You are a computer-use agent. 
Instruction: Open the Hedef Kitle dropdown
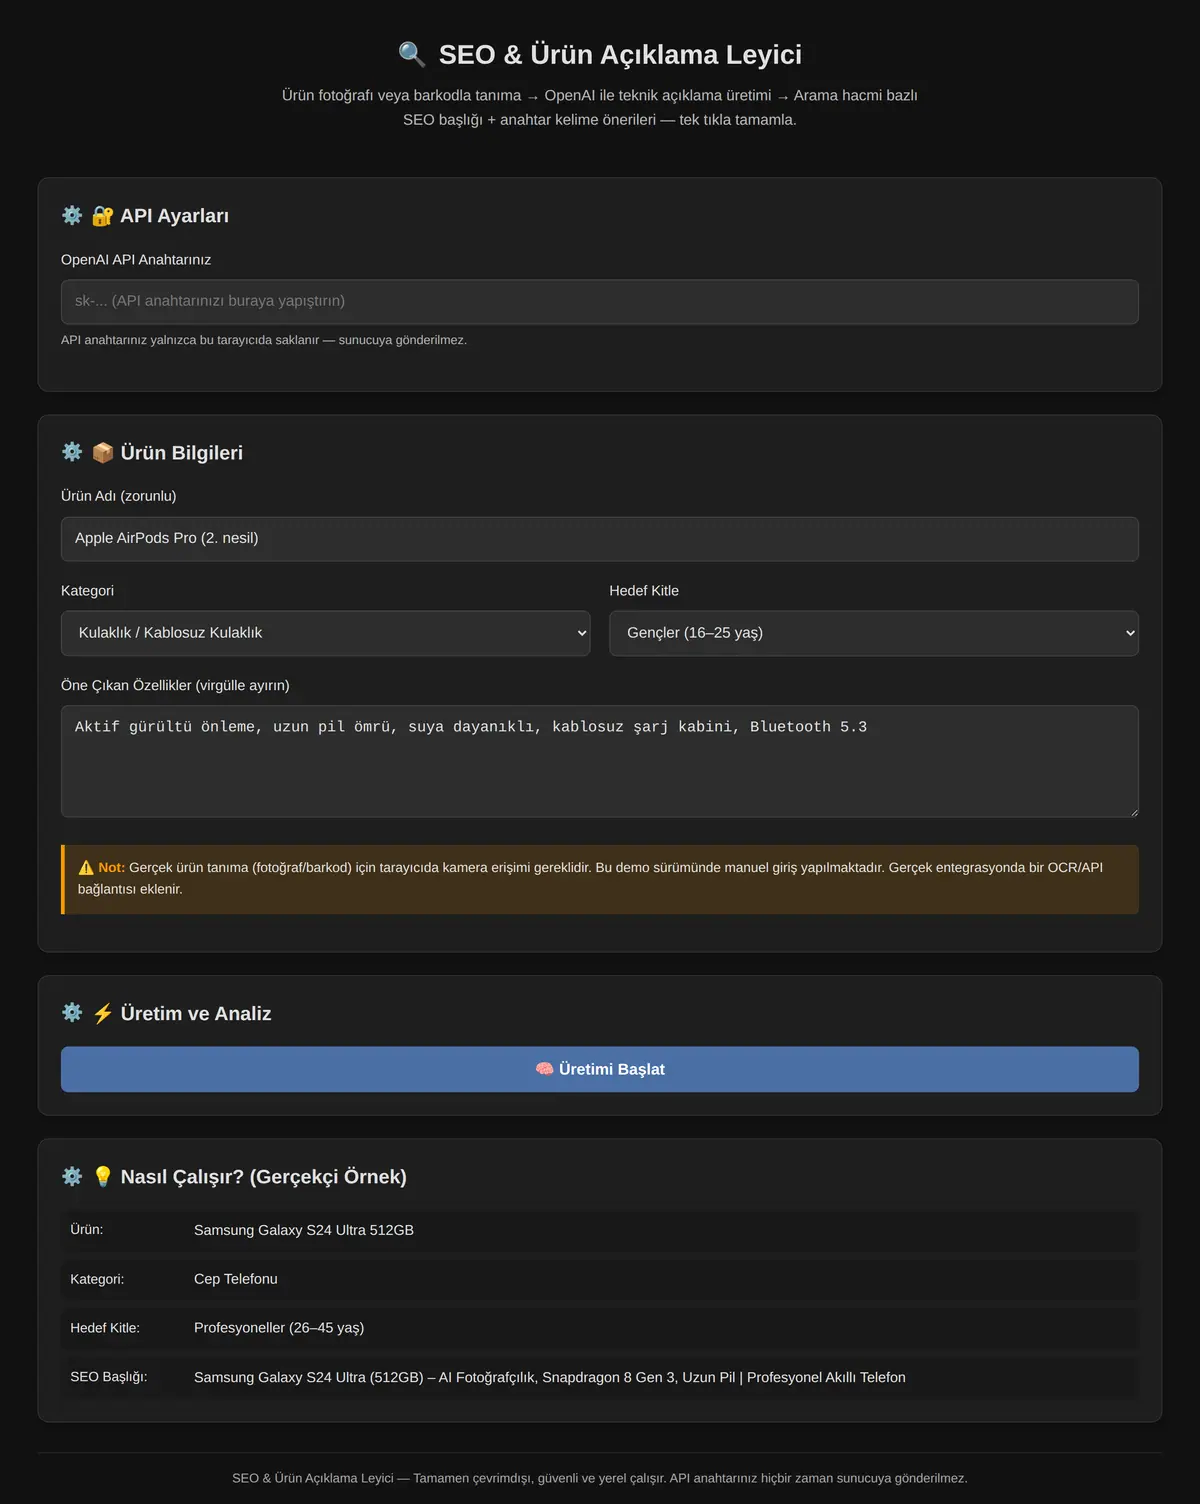tap(874, 633)
